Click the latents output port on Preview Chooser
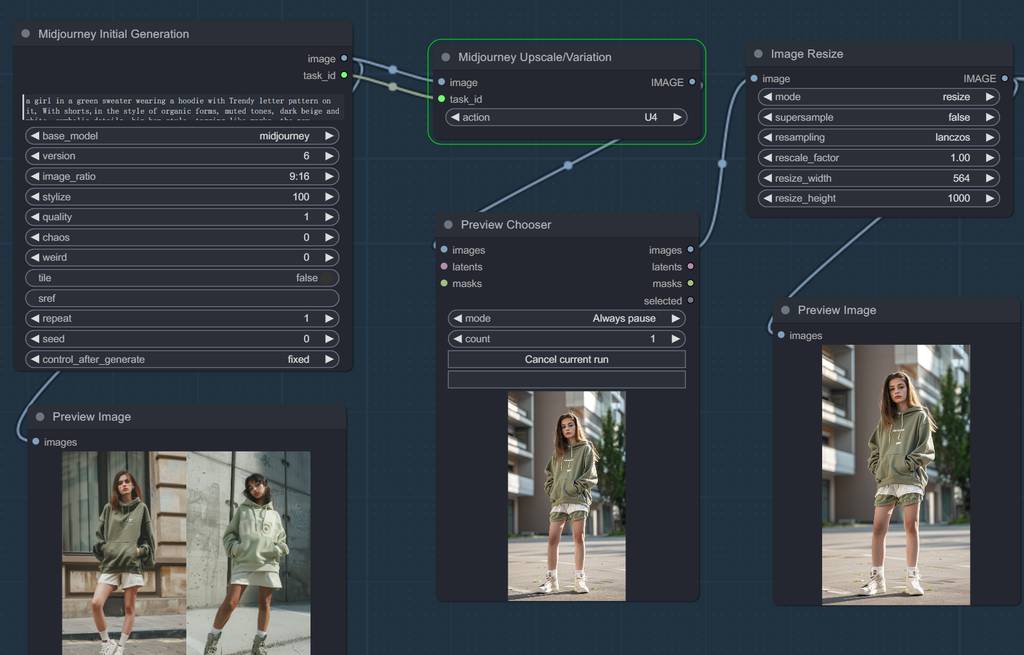 pyautogui.click(x=690, y=267)
